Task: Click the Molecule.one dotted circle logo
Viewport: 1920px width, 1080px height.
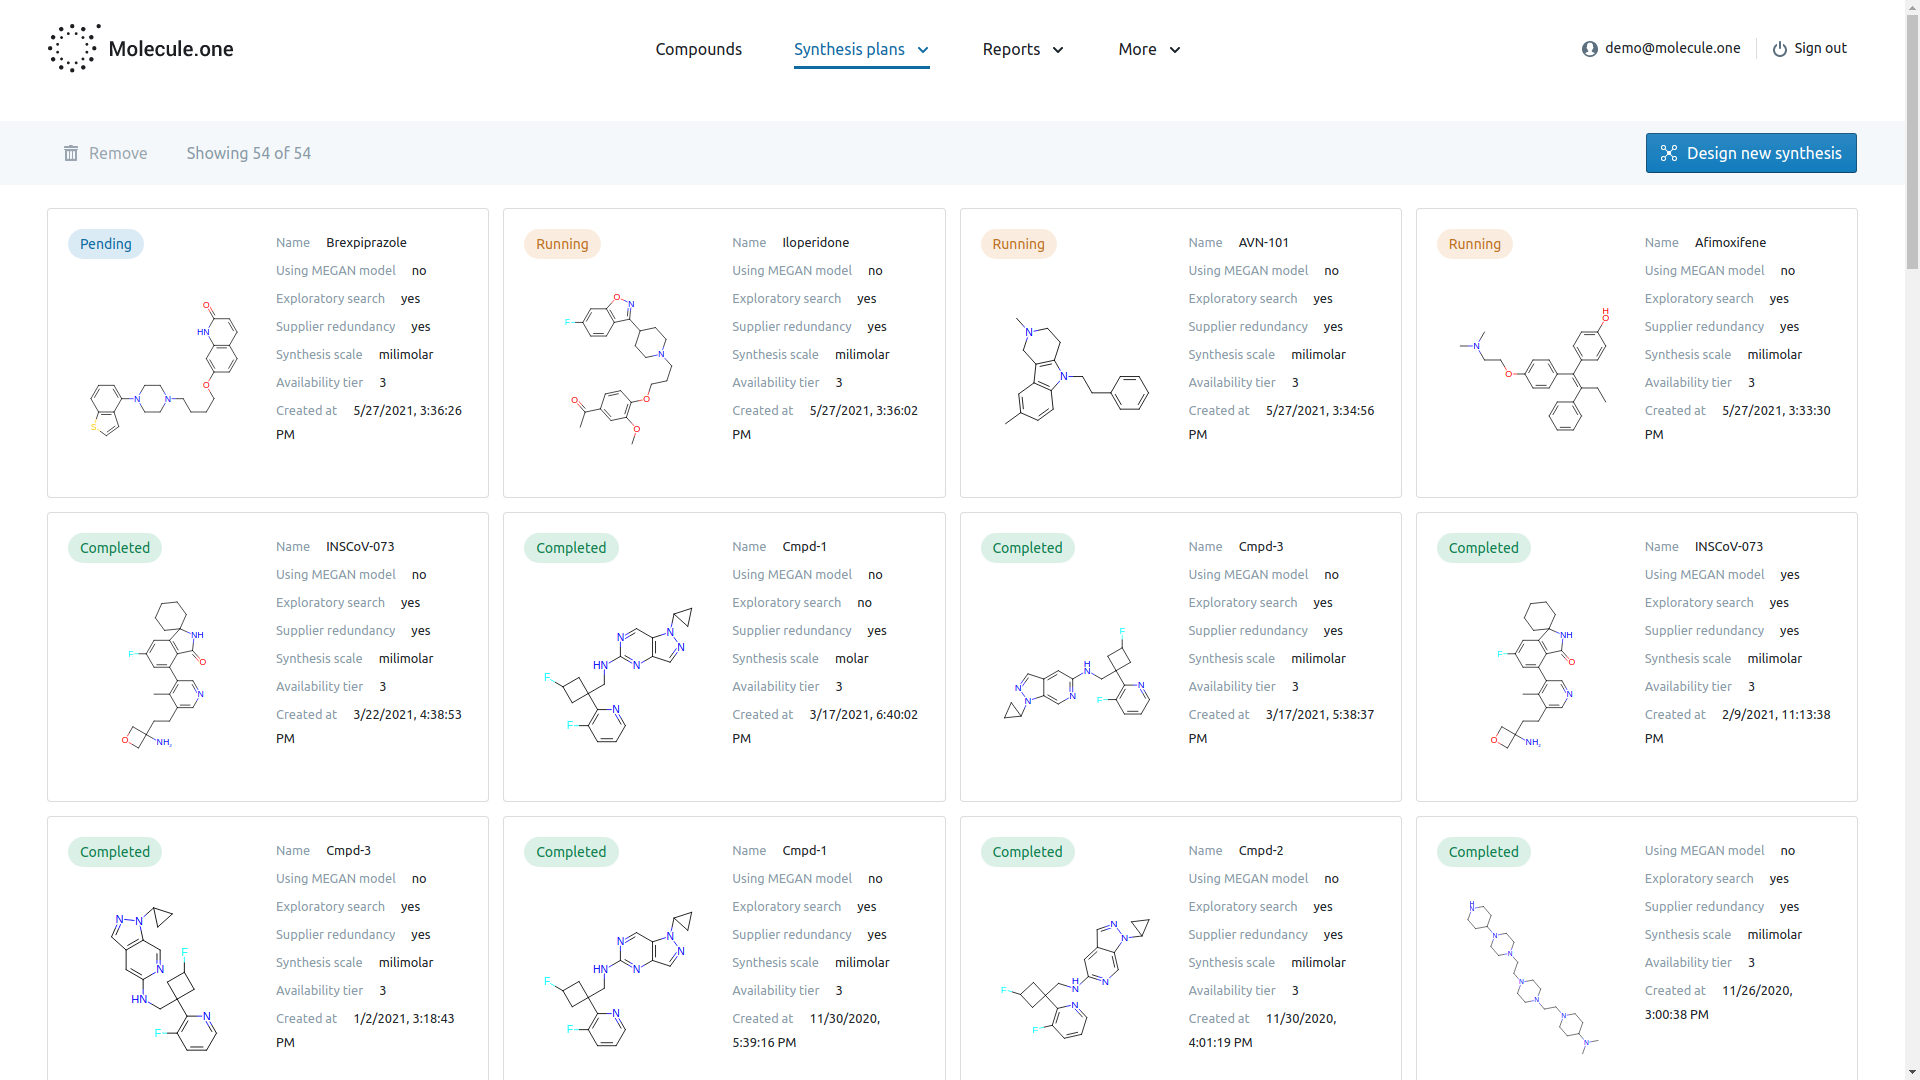Action: [x=72, y=48]
